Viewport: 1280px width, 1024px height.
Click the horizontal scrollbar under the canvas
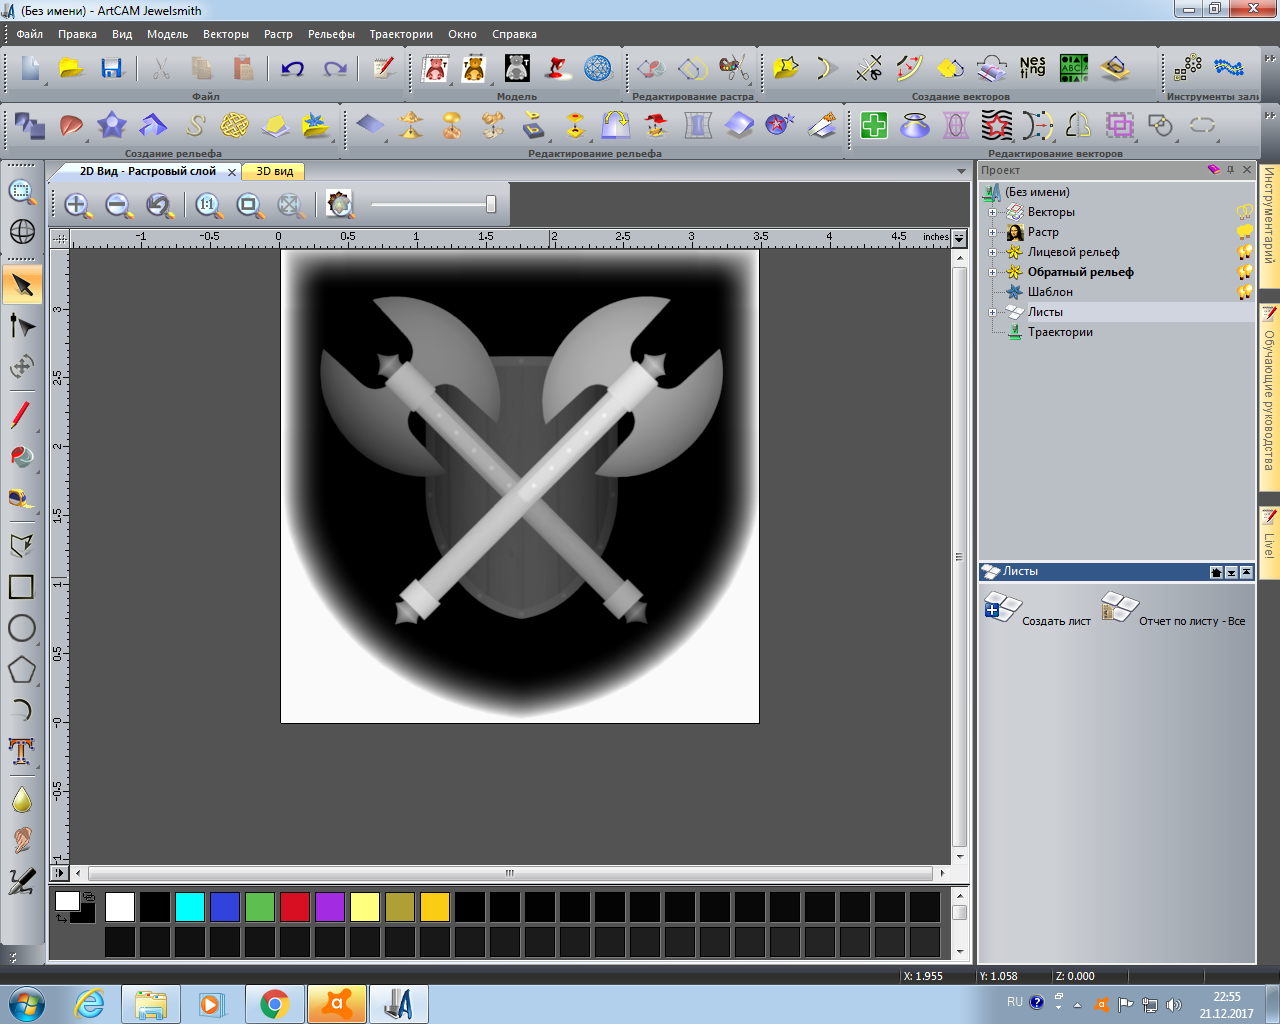click(x=510, y=873)
